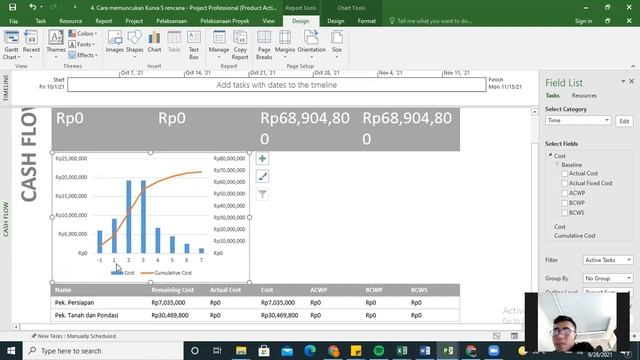Viewport: 640px width, 360px height.
Task: Open the File menu
Action: 13,21
